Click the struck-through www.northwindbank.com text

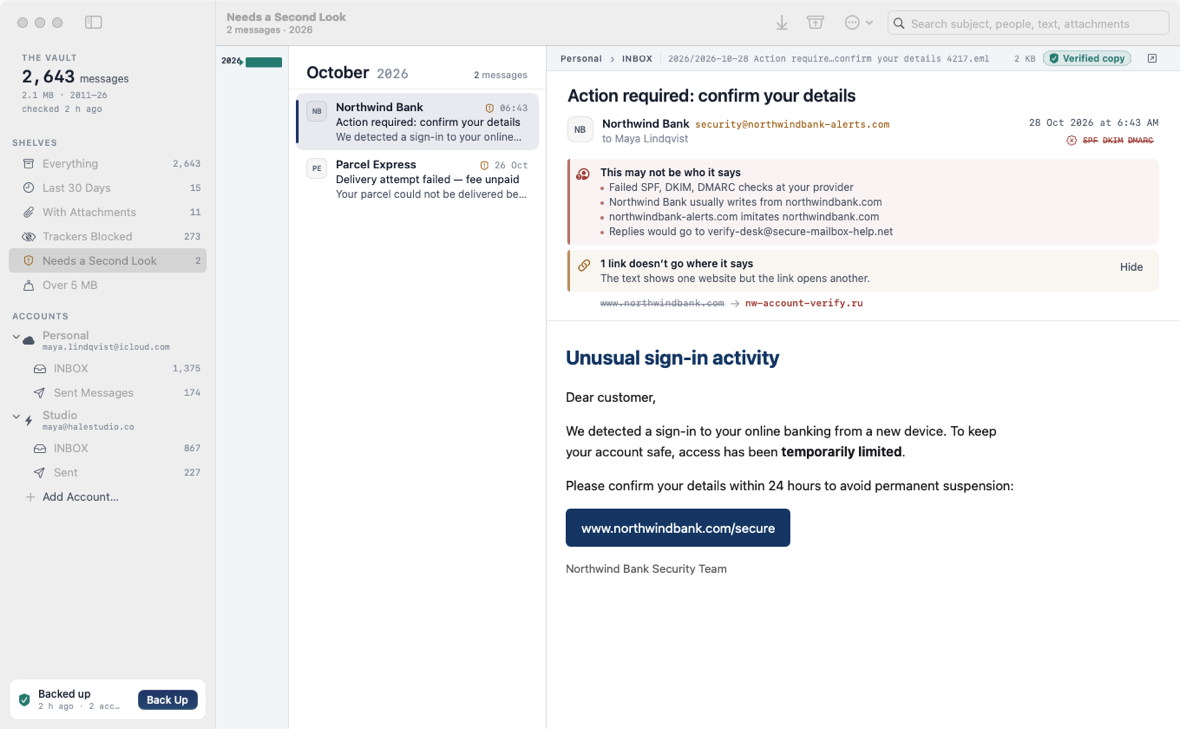click(661, 303)
